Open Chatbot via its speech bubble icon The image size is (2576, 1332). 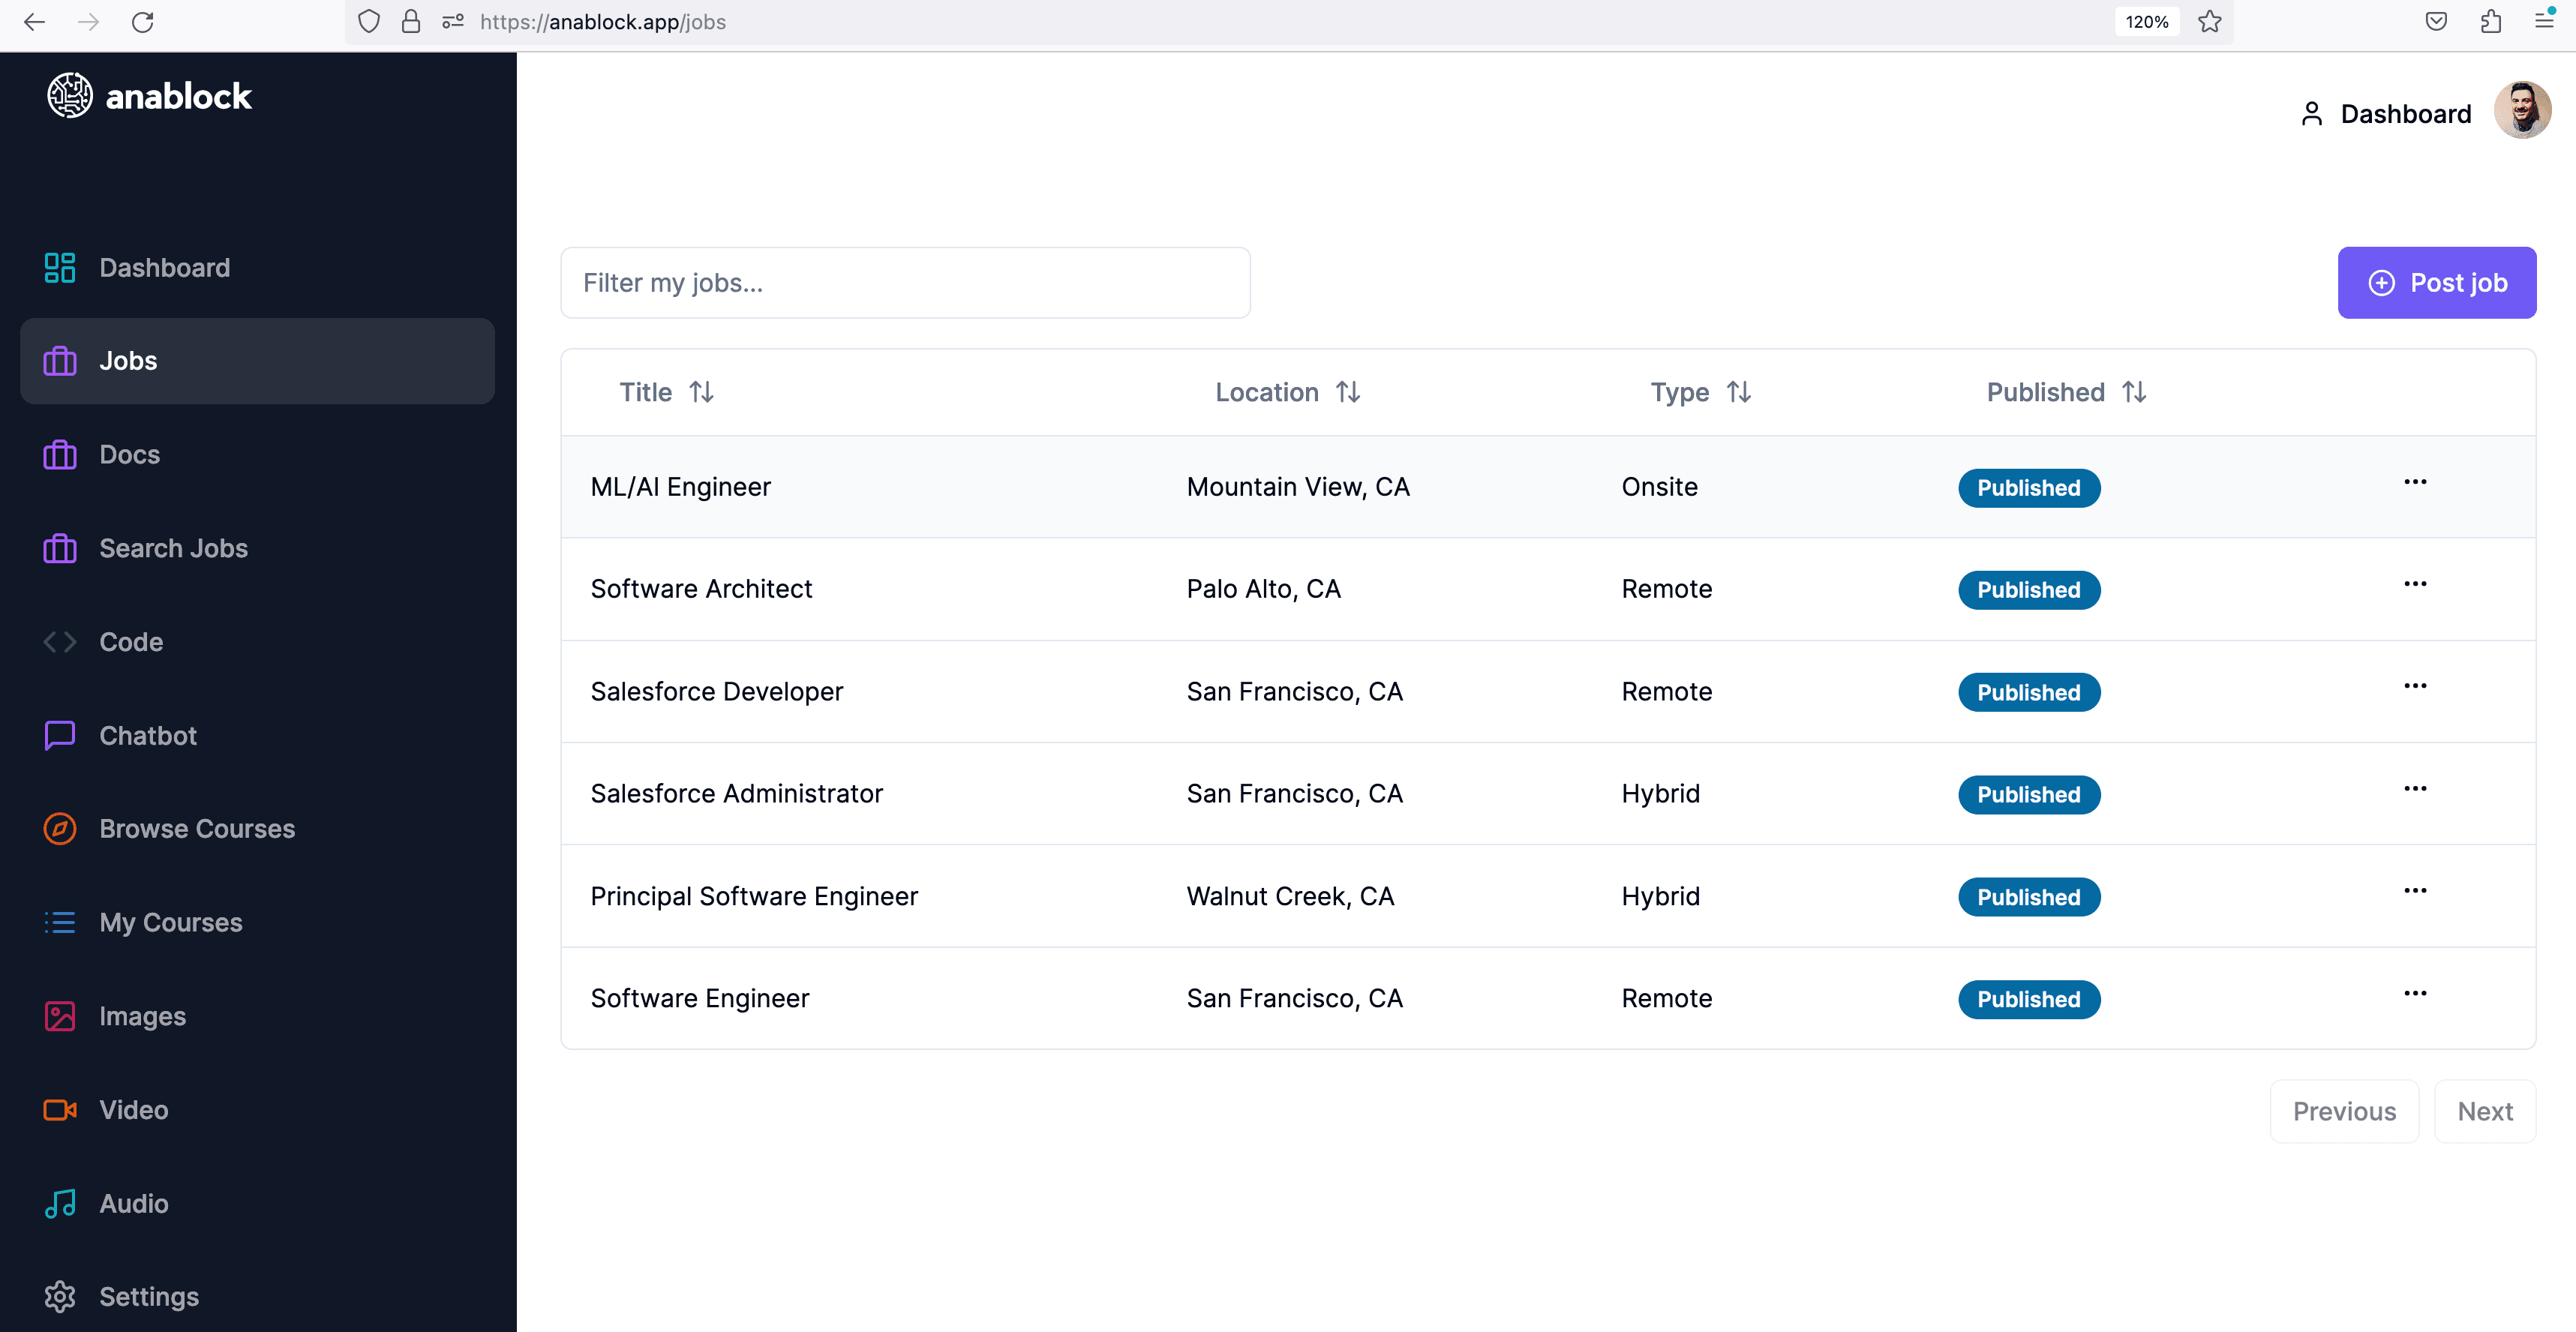[x=59, y=735]
